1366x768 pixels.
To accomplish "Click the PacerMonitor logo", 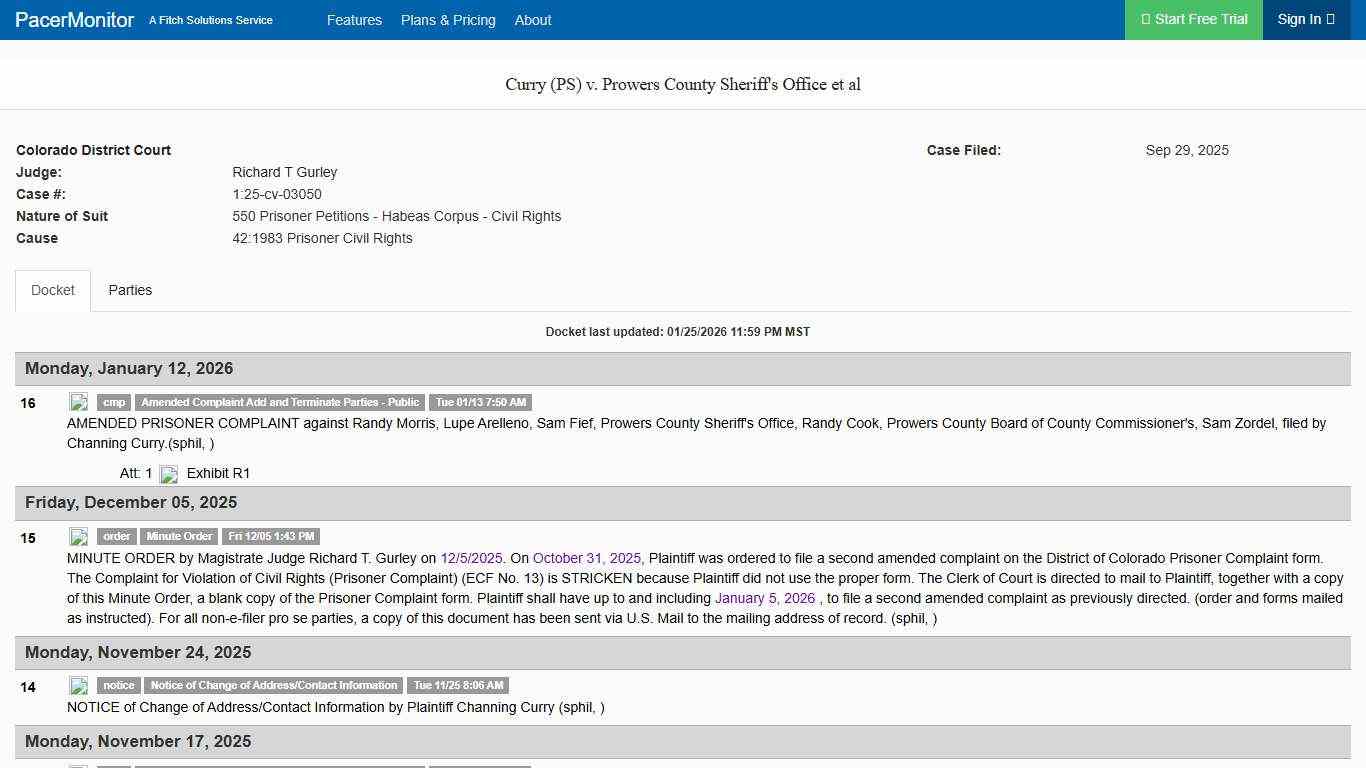I will [x=73, y=20].
